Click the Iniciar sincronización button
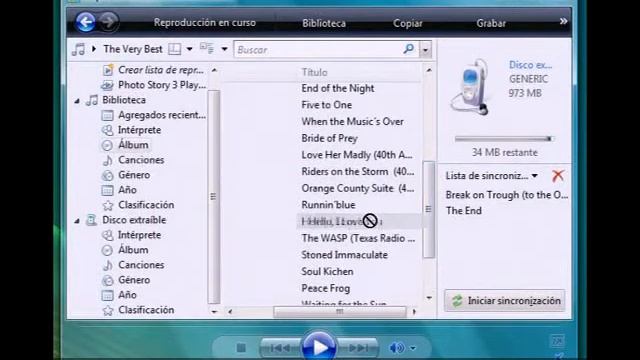The height and width of the screenshot is (360, 640). point(505,301)
